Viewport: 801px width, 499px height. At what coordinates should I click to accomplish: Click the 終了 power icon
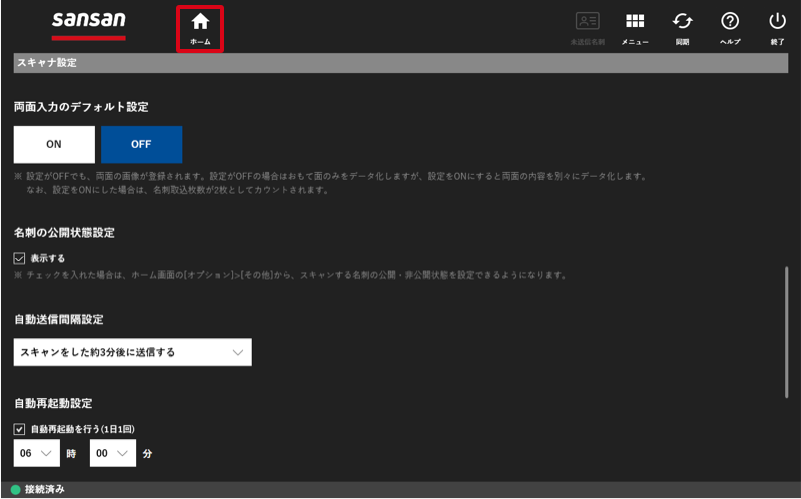(778, 21)
